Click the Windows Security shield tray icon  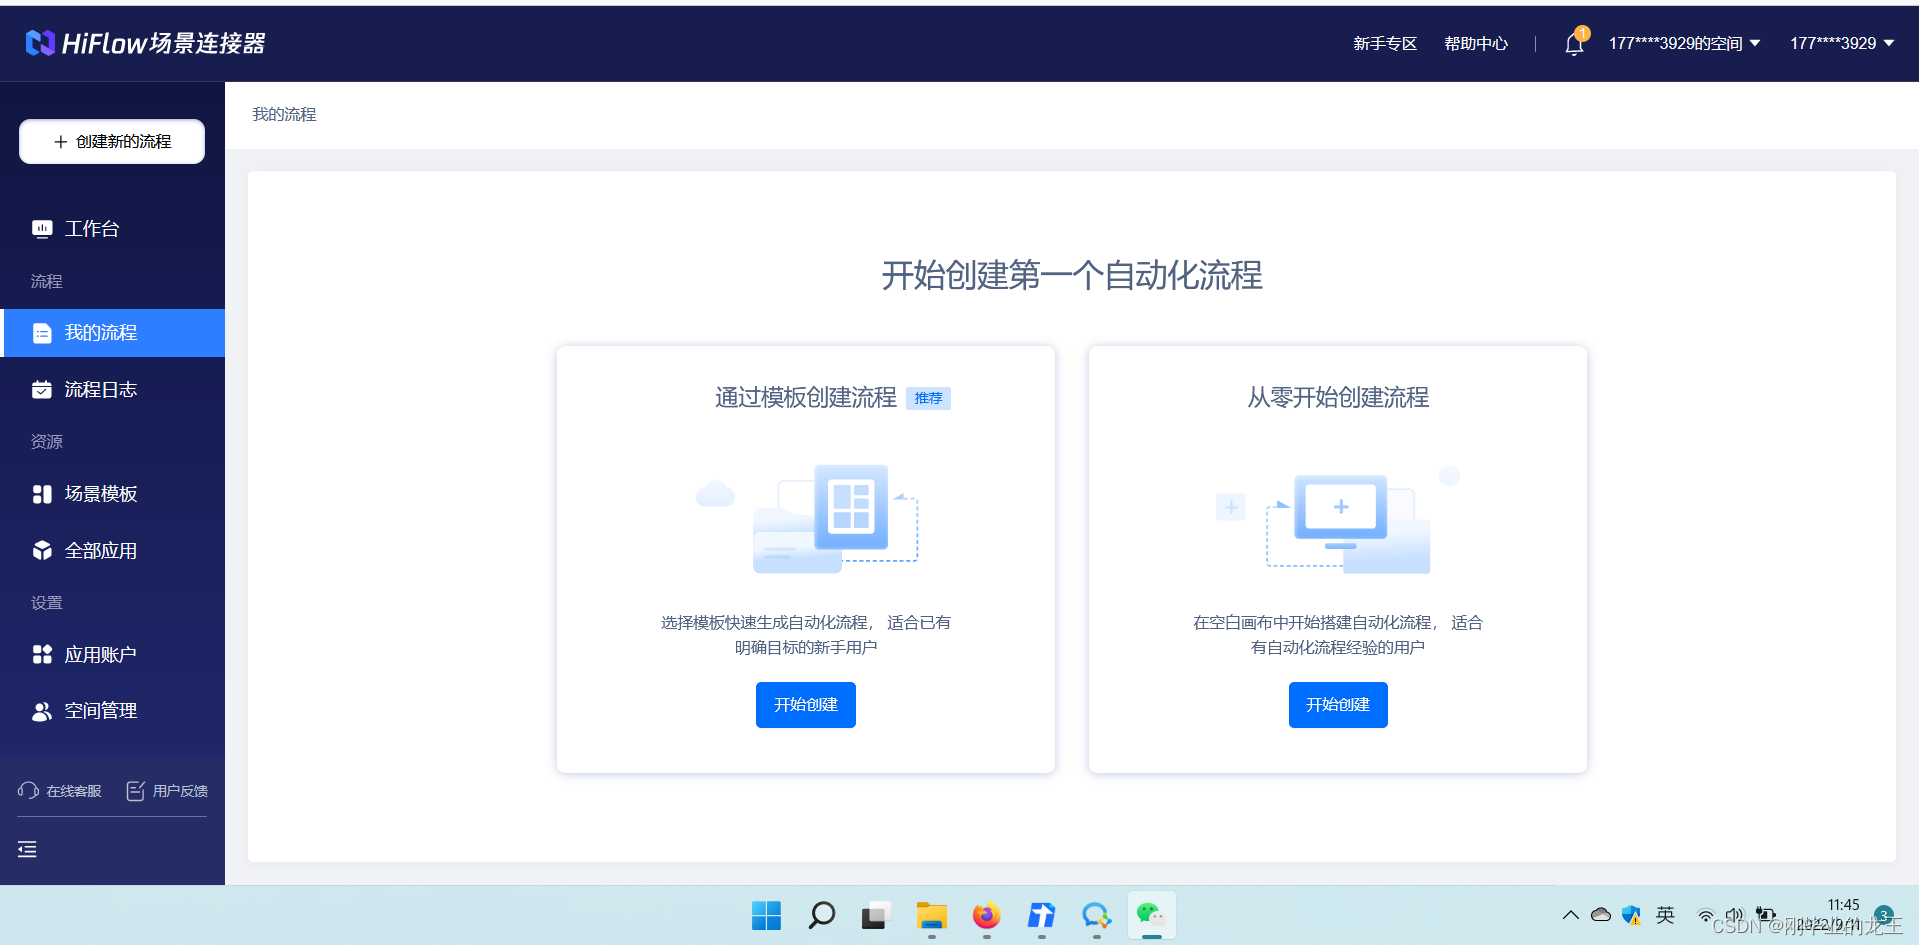(1632, 915)
